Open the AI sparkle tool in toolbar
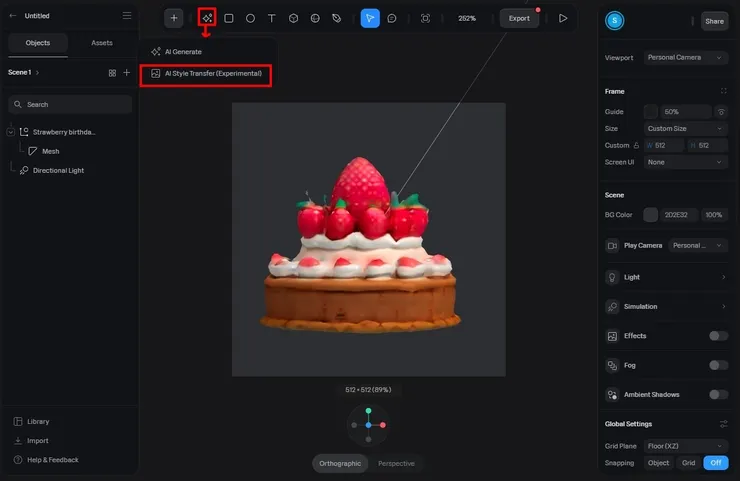Viewport: 740px width, 481px height. pos(207,18)
